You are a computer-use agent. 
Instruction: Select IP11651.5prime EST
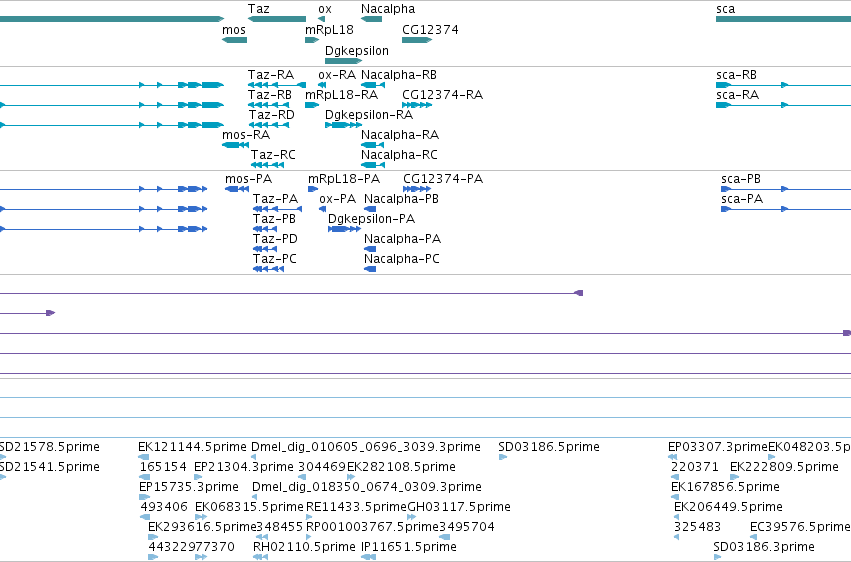(369, 557)
